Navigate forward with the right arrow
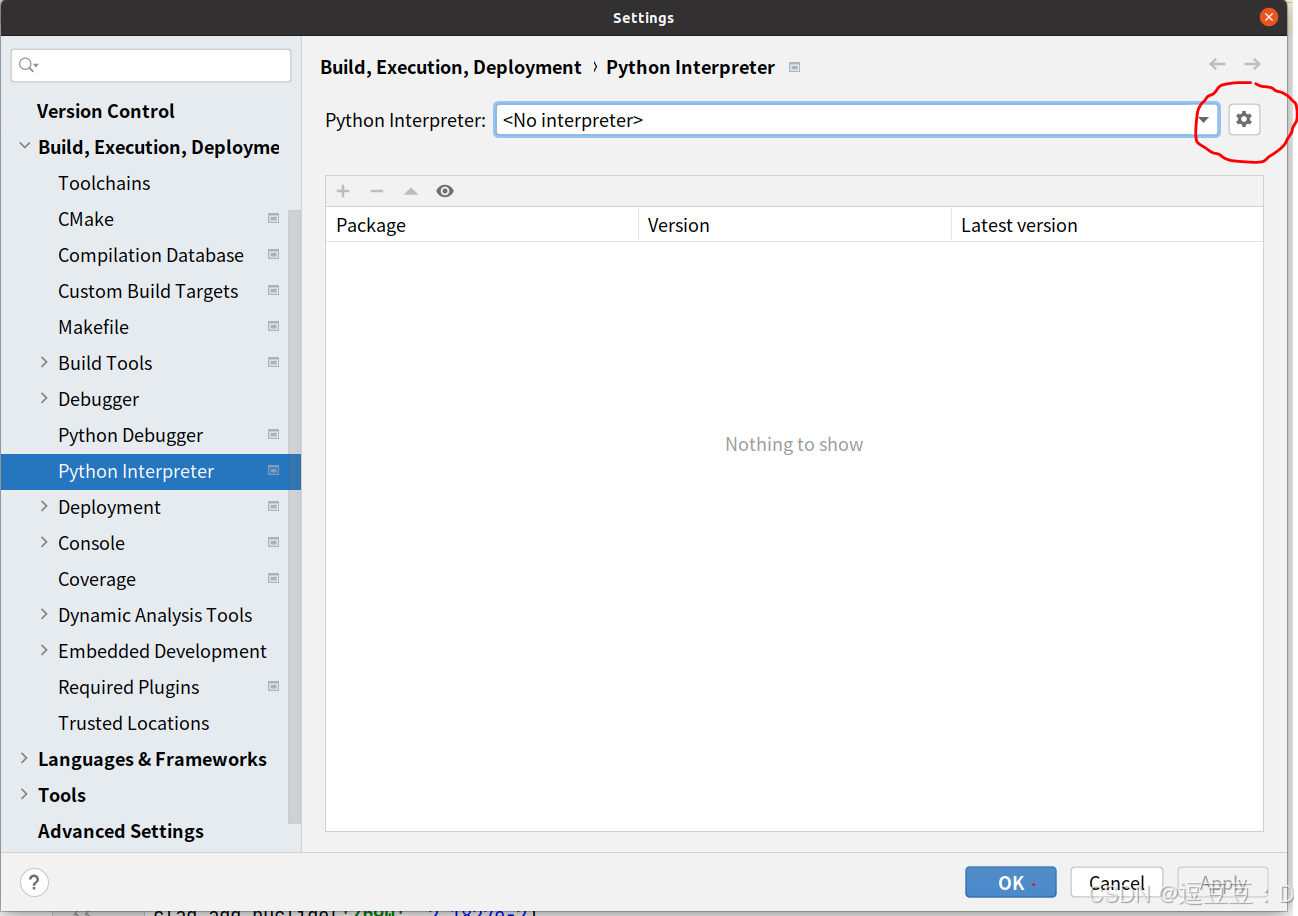The width and height of the screenshot is (1298, 916). pyautogui.click(x=1252, y=64)
